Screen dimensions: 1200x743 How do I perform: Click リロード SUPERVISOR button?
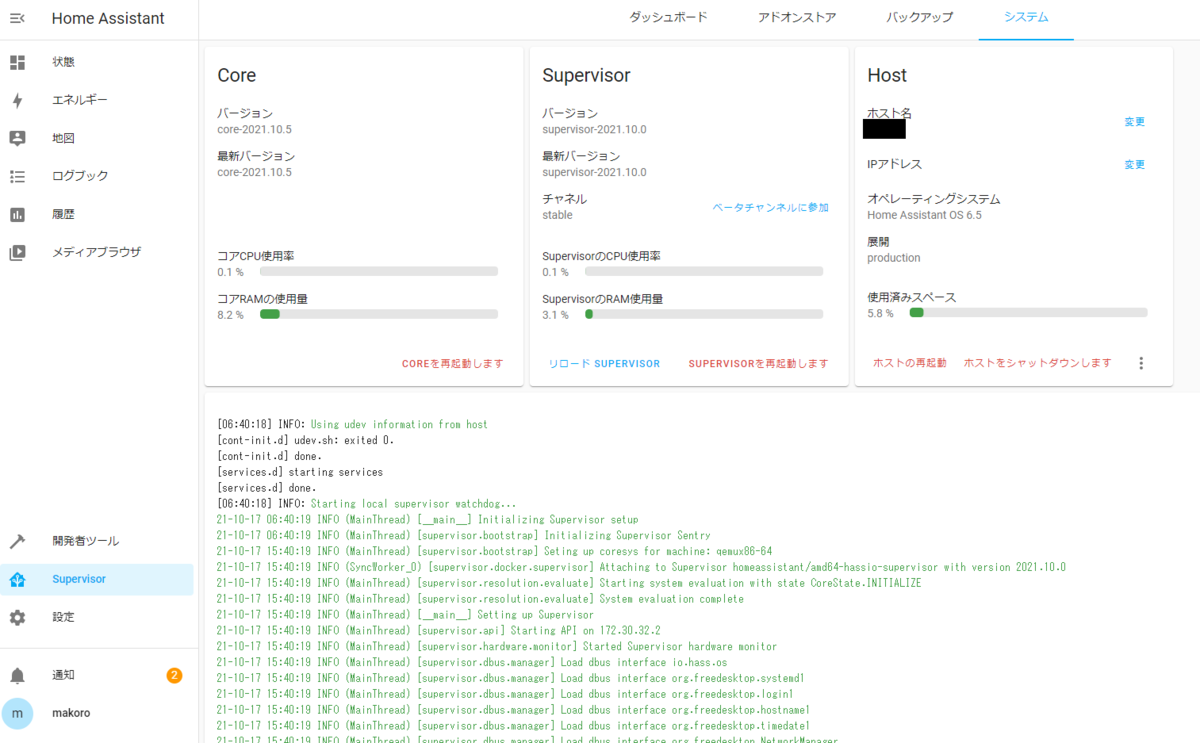coord(604,363)
